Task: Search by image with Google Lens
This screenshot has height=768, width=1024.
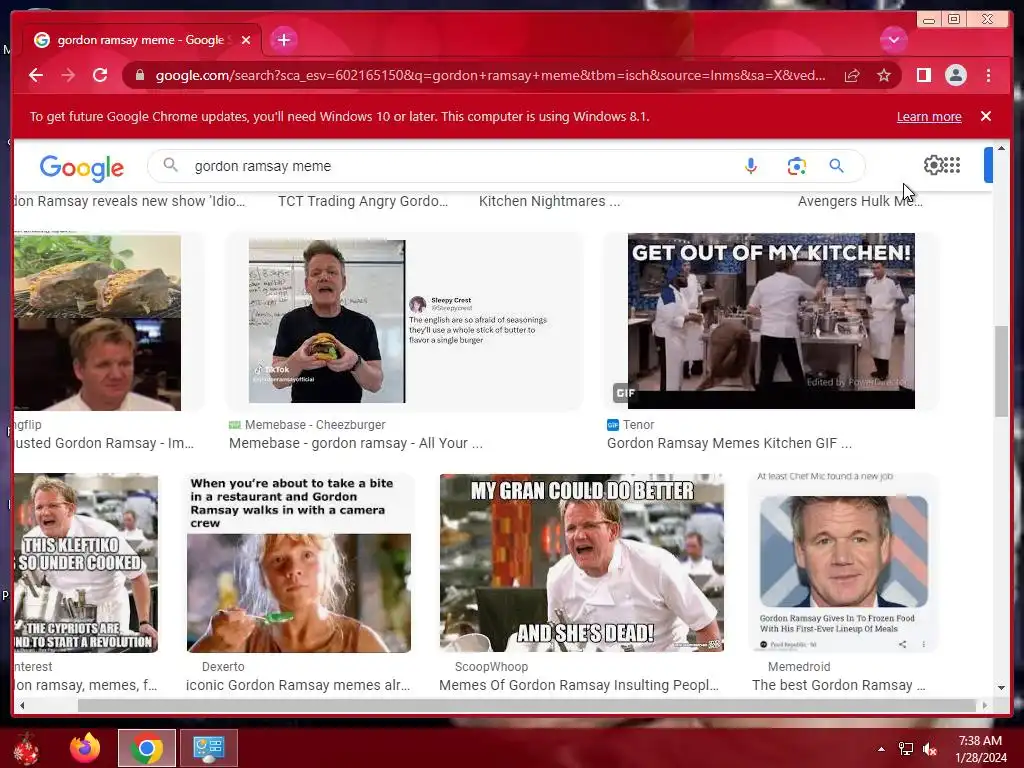Action: tap(796, 166)
